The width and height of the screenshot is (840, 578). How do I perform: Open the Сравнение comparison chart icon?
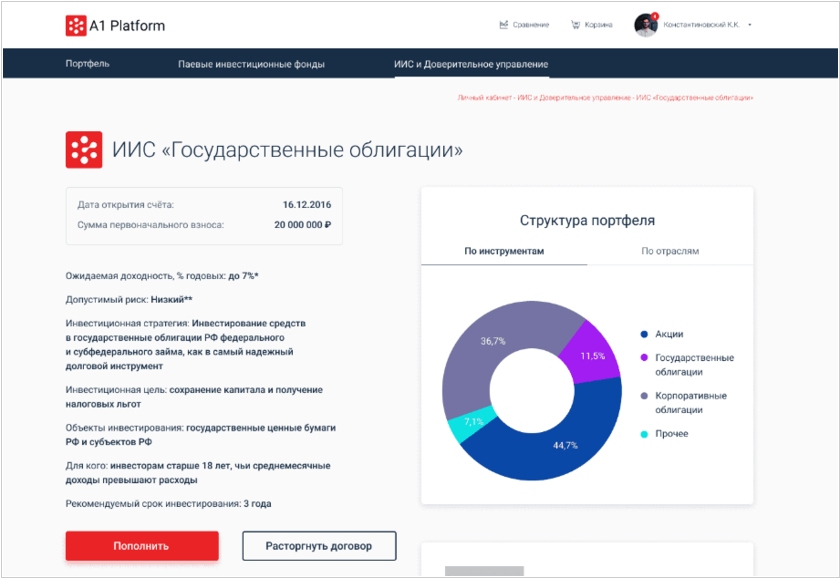503,25
